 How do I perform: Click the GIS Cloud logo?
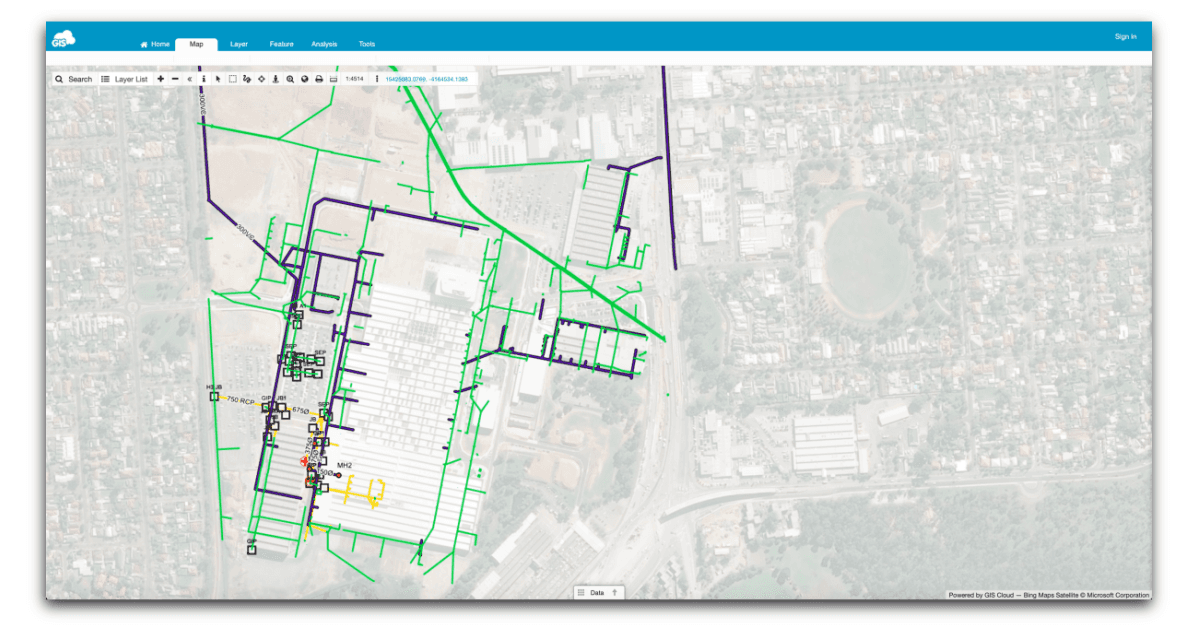65,39
